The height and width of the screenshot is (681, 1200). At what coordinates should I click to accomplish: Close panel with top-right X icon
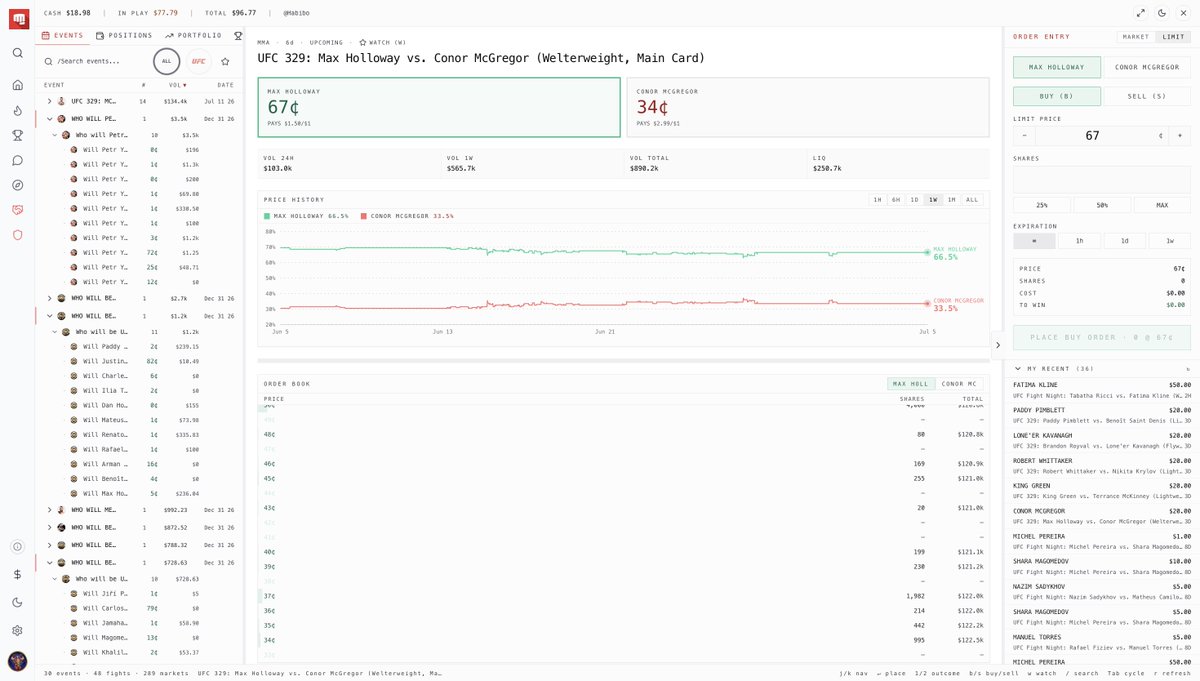[1182, 13]
